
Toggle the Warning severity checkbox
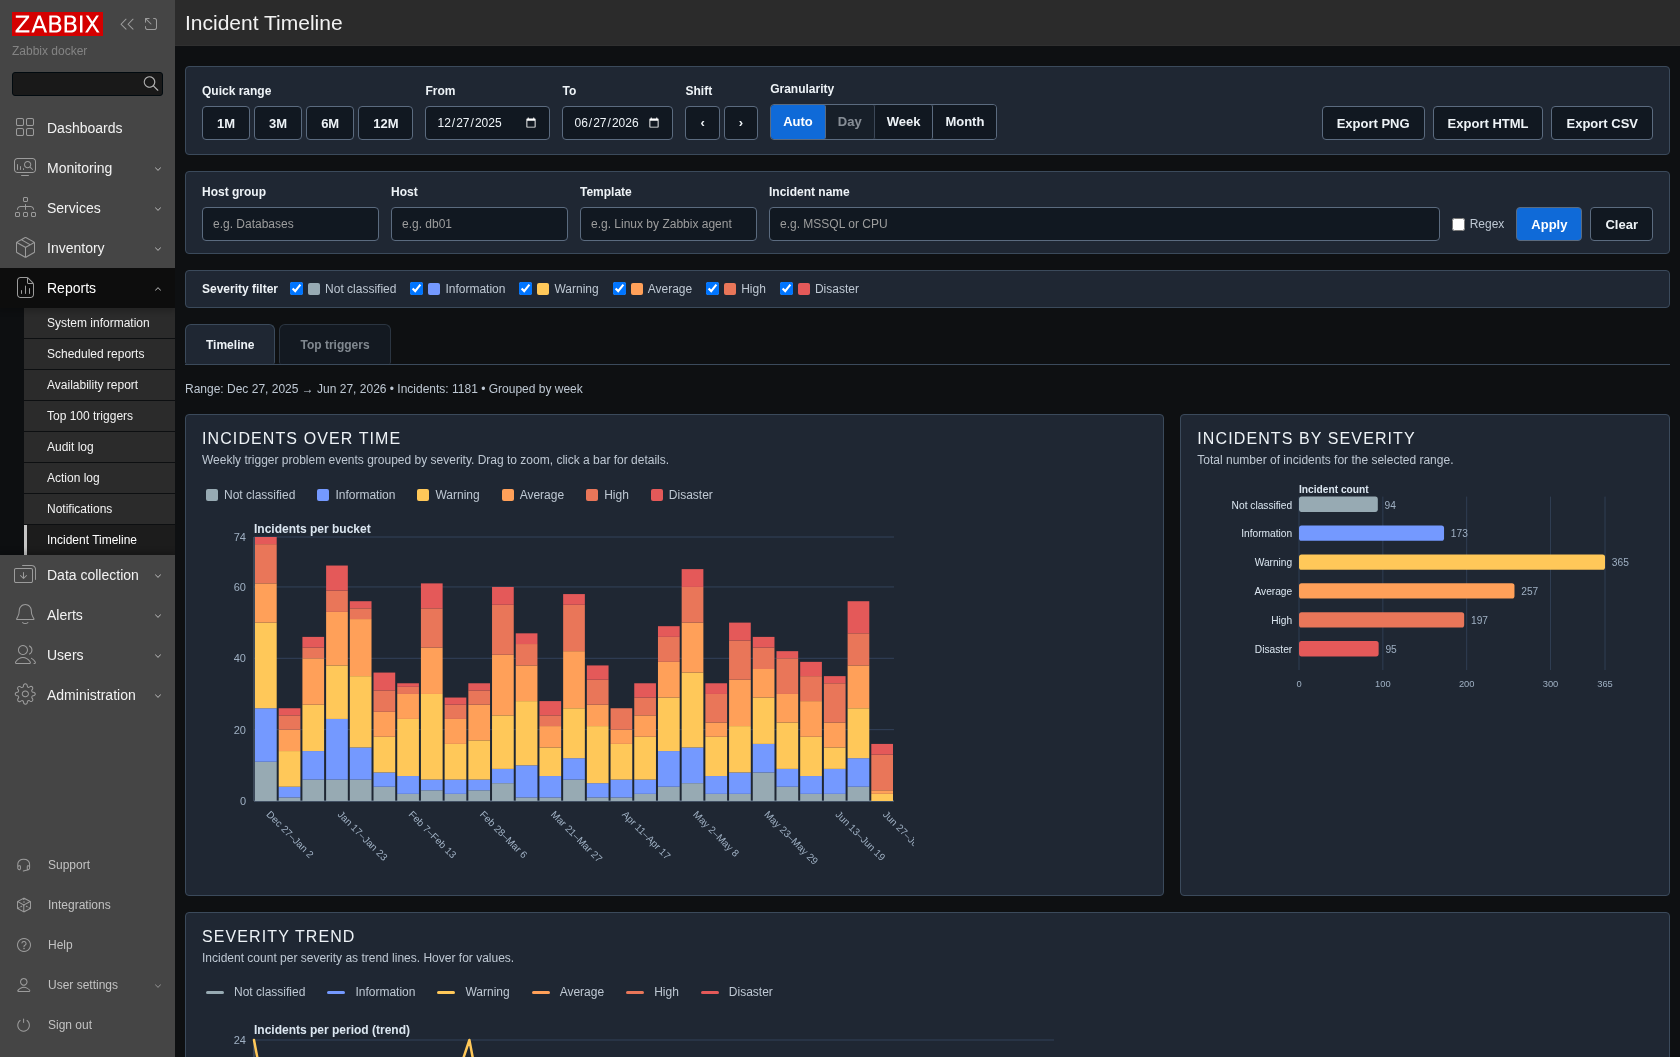[x=525, y=288]
